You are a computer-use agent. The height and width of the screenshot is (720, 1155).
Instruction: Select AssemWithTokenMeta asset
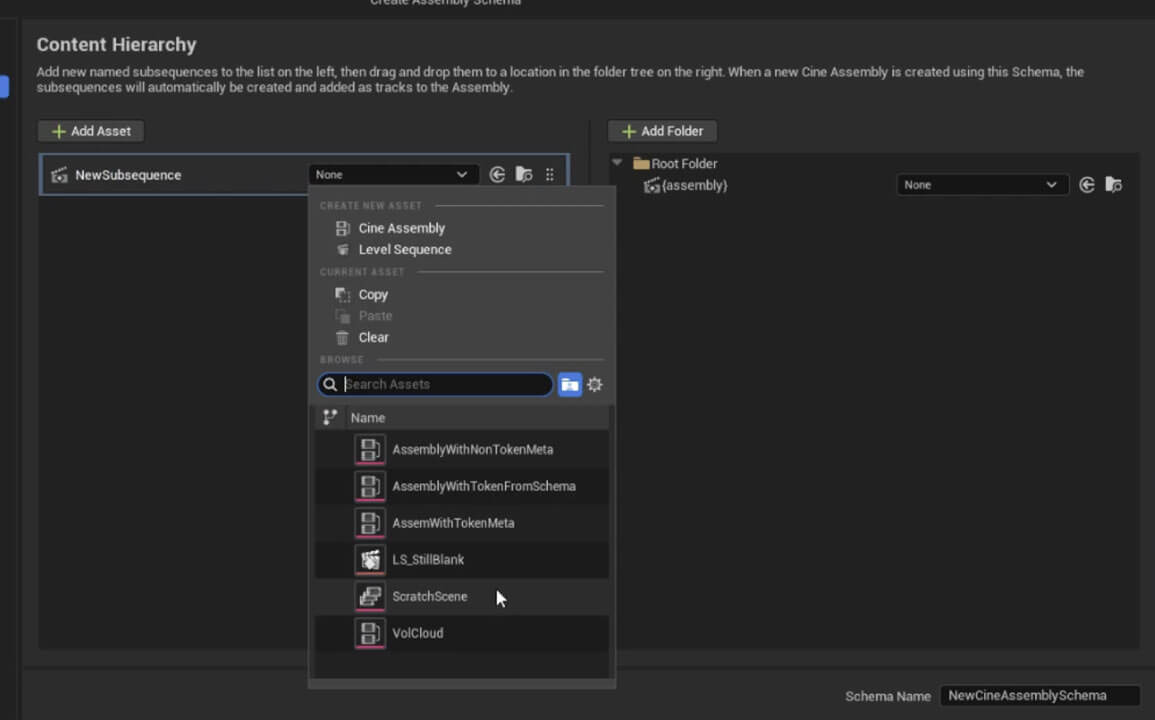click(x=462, y=523)
